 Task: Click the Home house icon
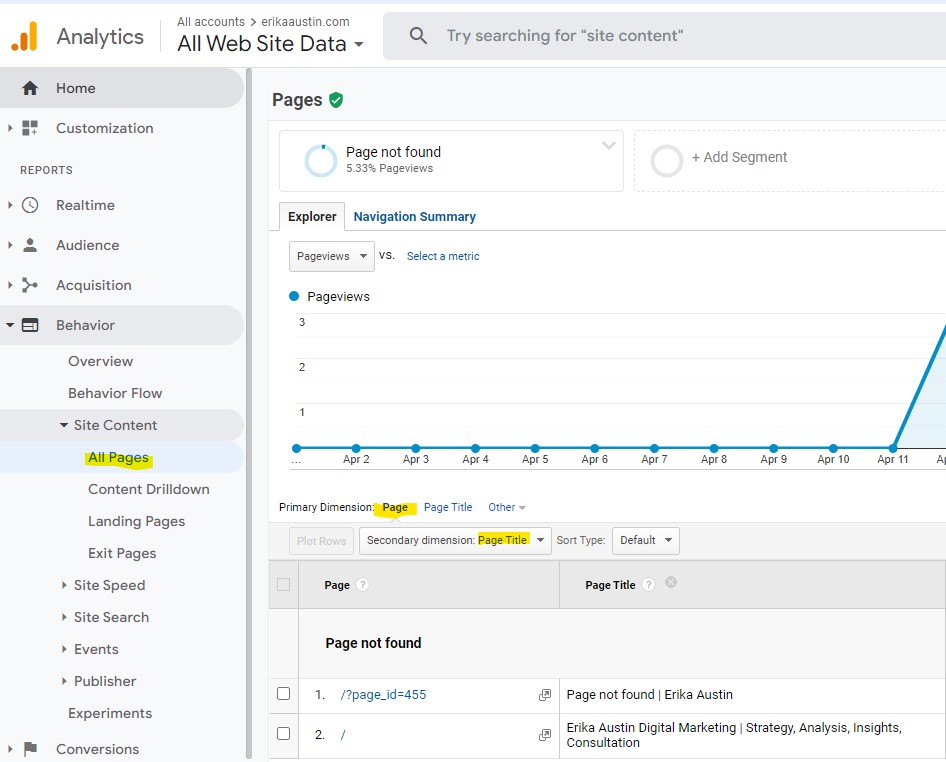click(30, 88)
